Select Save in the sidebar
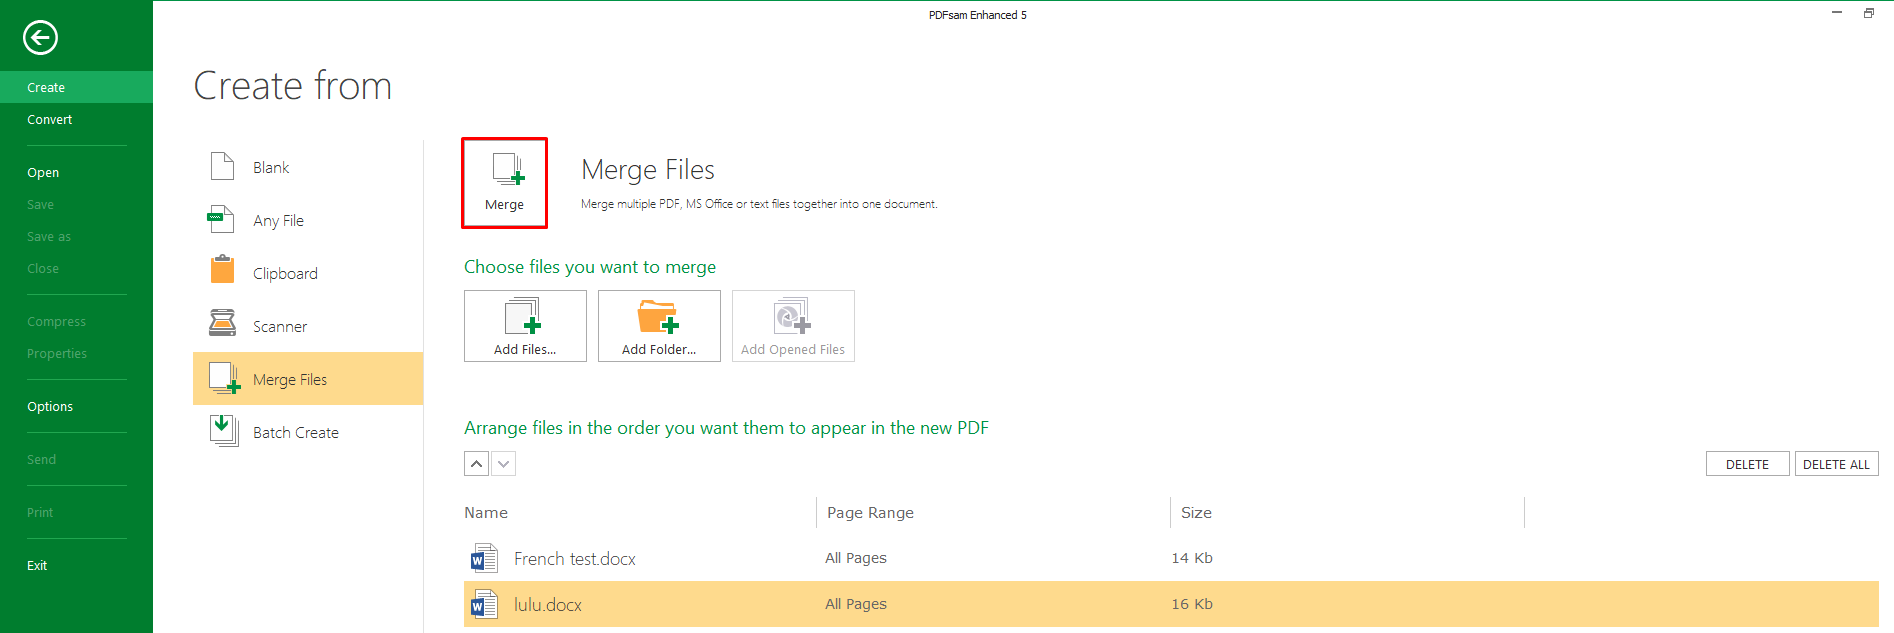Viewport: 1894px width, 633px height. tap(40, 204)
